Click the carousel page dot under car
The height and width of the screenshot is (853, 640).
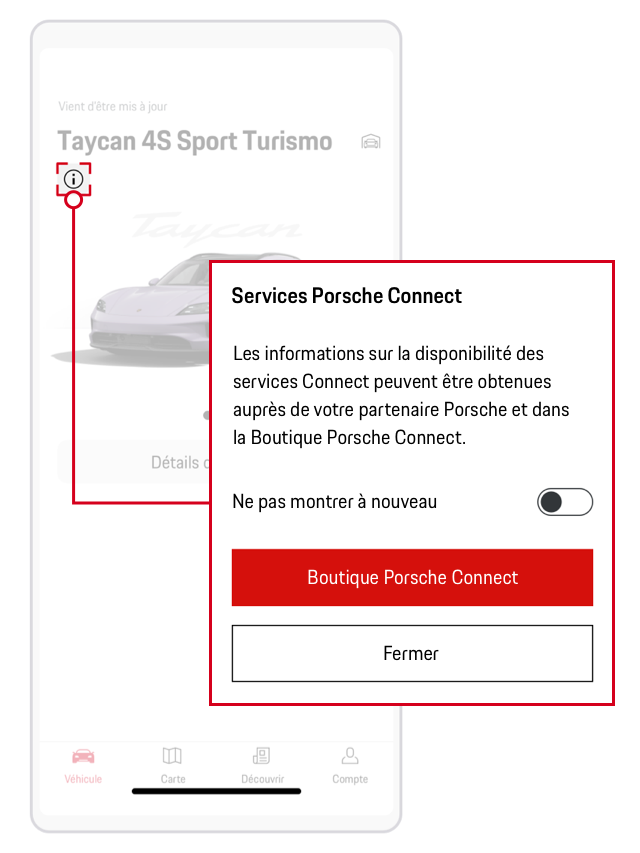pyautogui.click(x=206, y=414)
